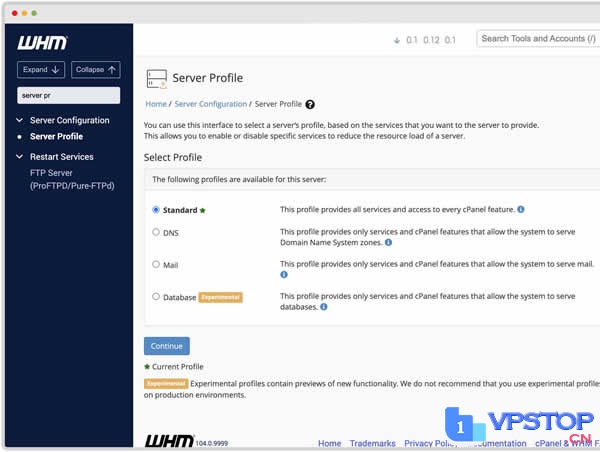Open the footer Home link
Screen dimensions: 600x452
[329, 443]
